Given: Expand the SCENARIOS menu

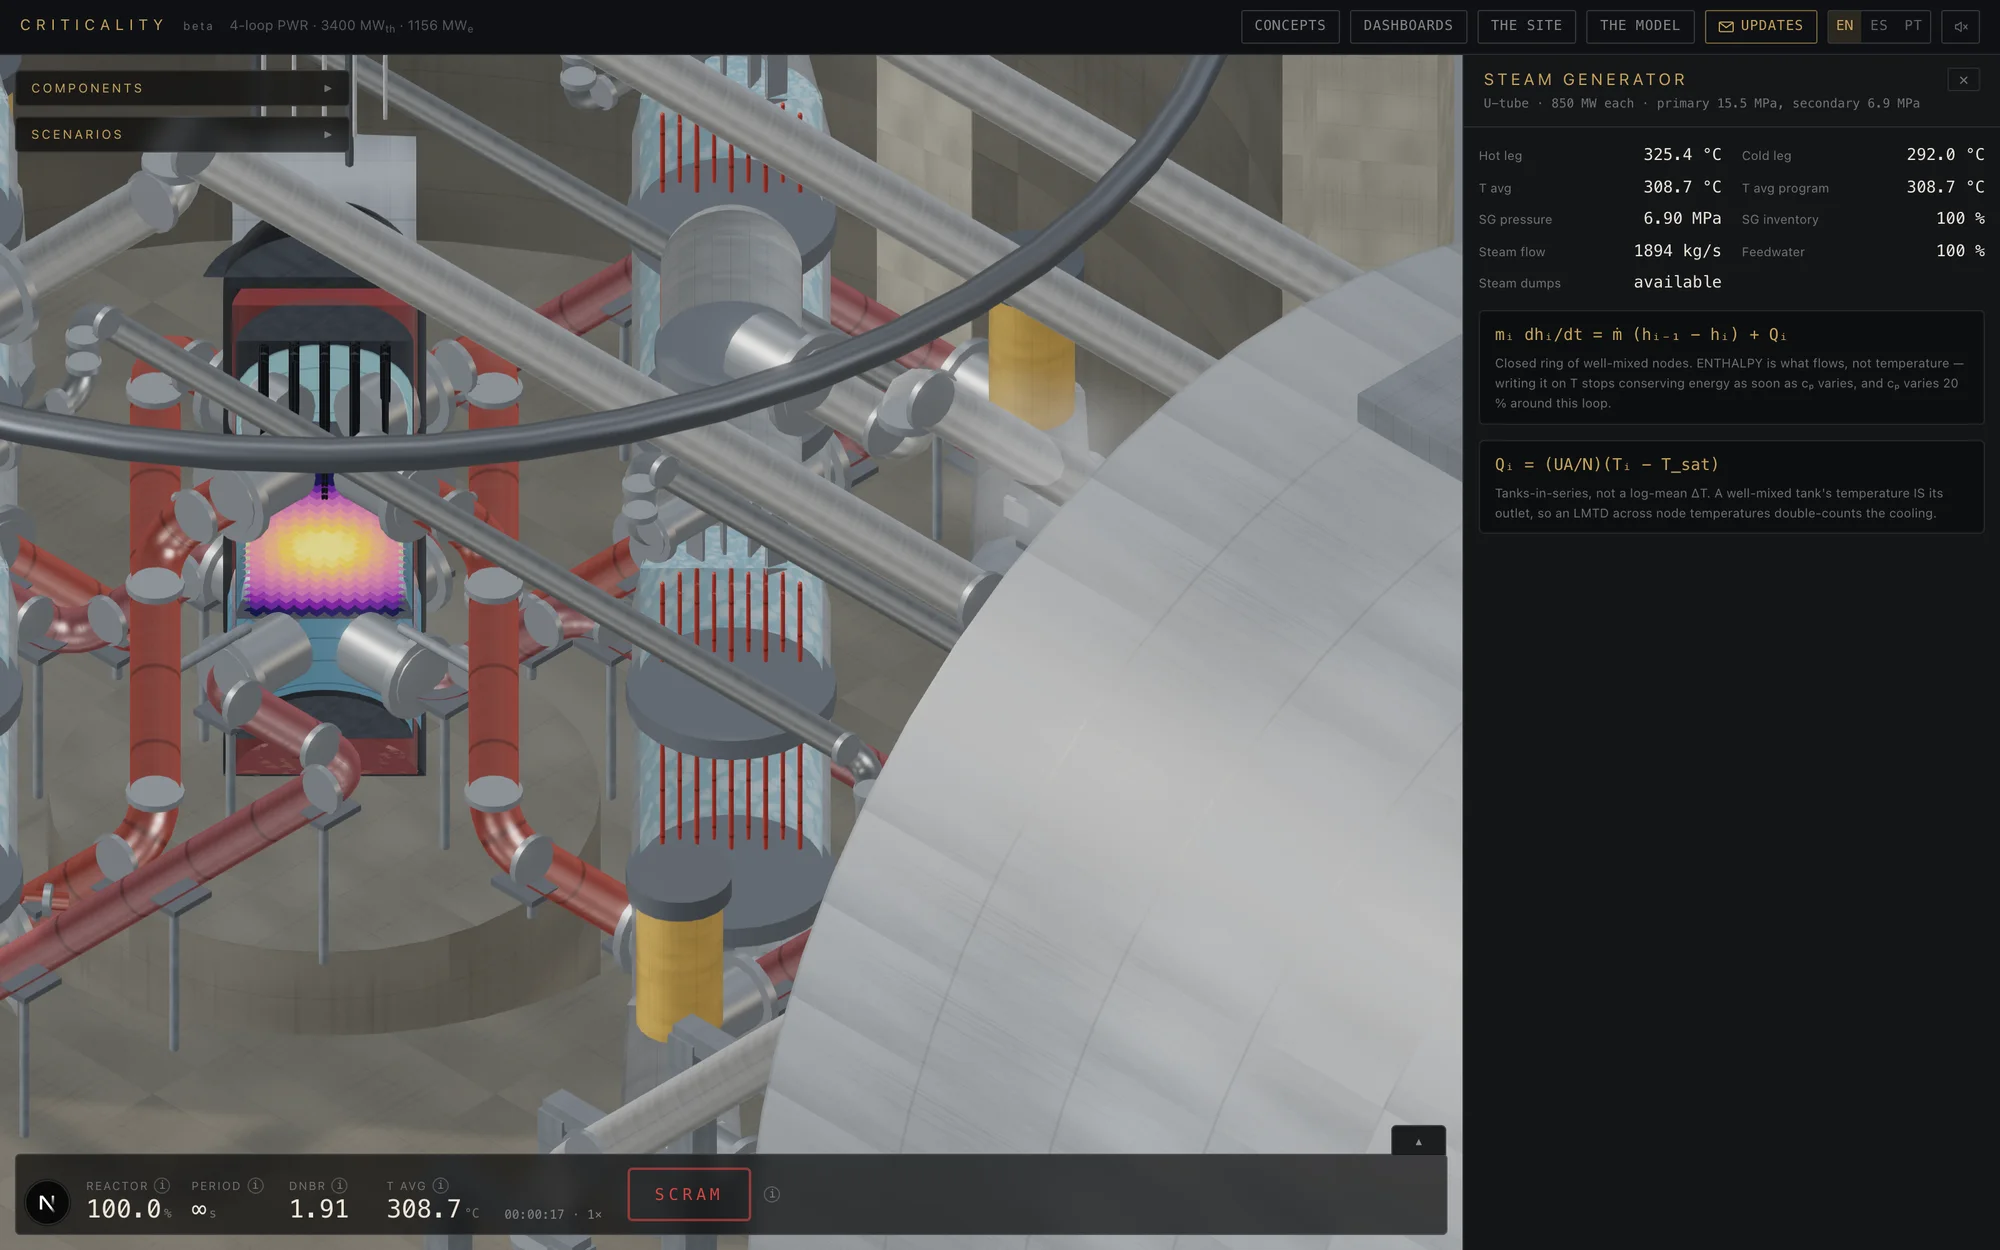Looking at the screenshot, I should click(182, 134).
